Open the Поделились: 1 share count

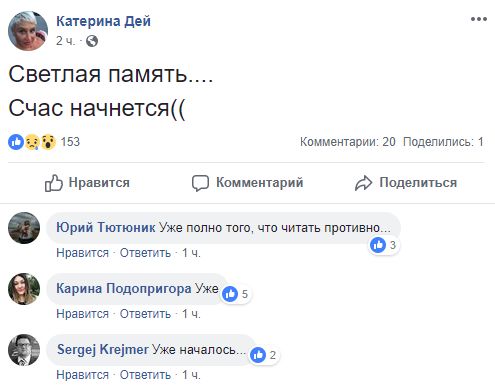click(443, 142)
